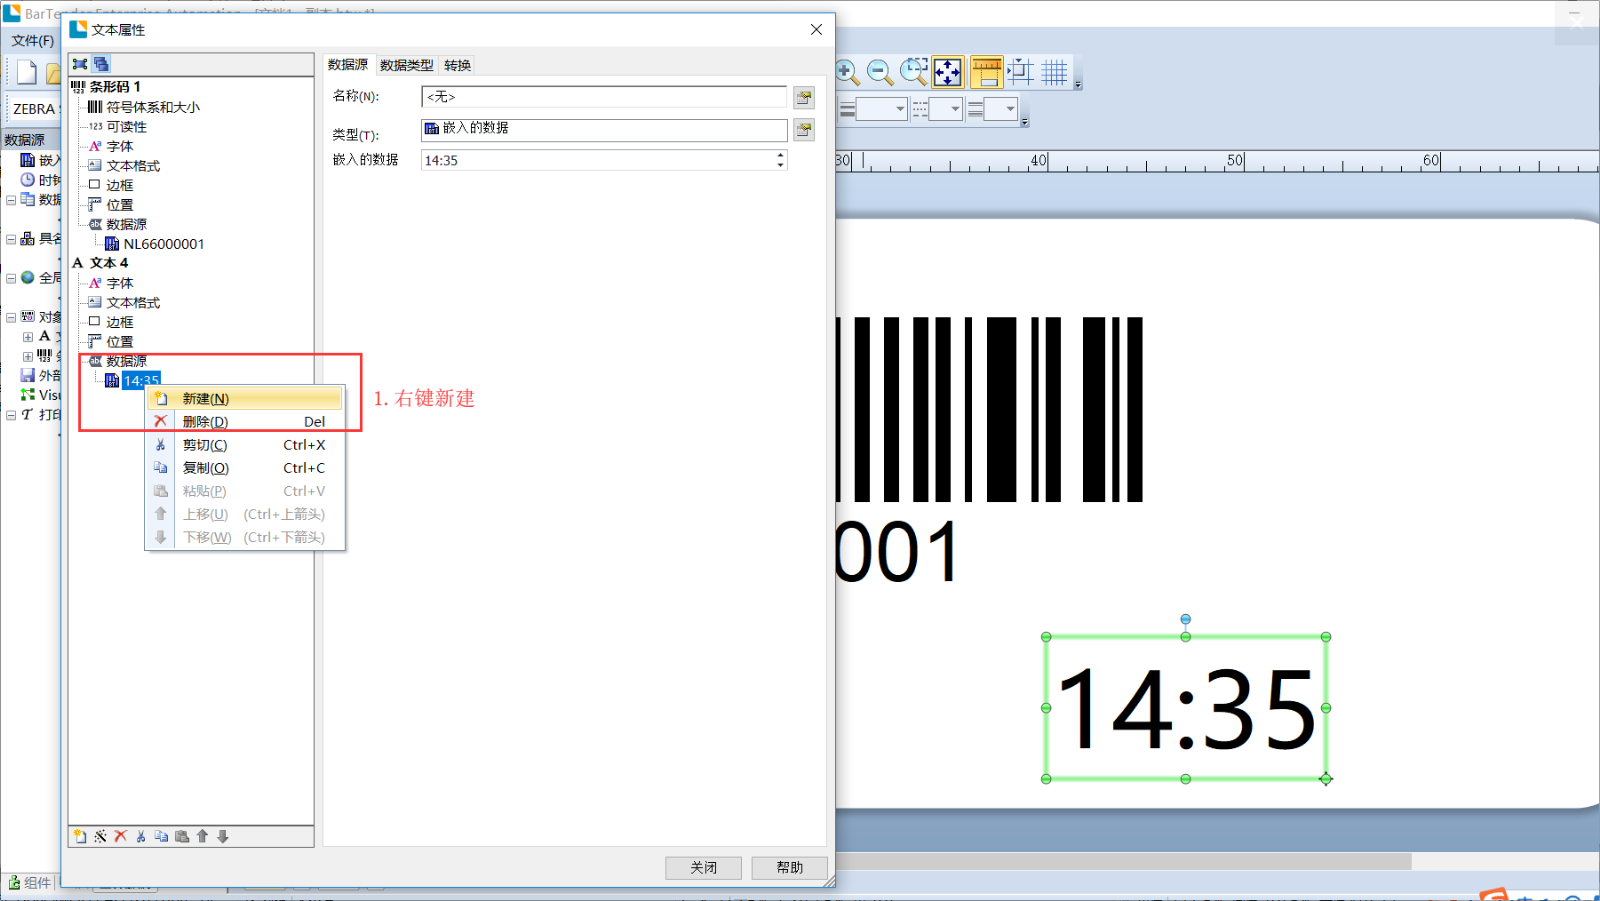The width and height of the screenshot is (1600, 901).
Task: Click the delete red X icon in bottom toolbar
Action: 121,836
